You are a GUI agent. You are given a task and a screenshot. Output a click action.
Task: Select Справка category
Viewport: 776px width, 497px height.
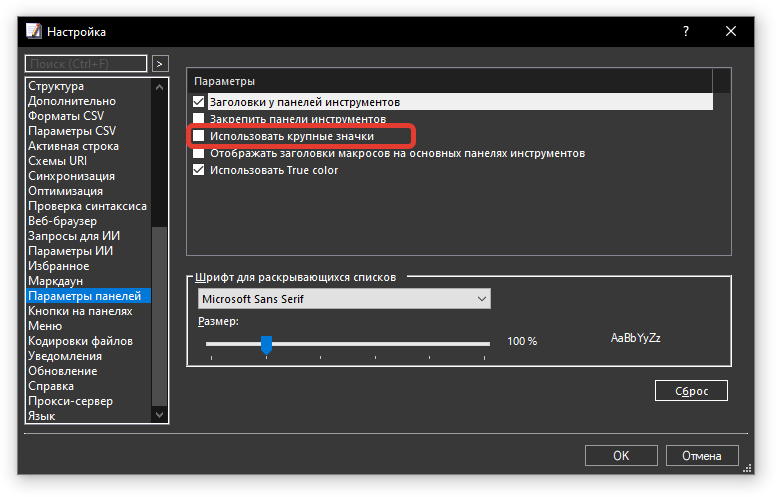pos(89,386)
